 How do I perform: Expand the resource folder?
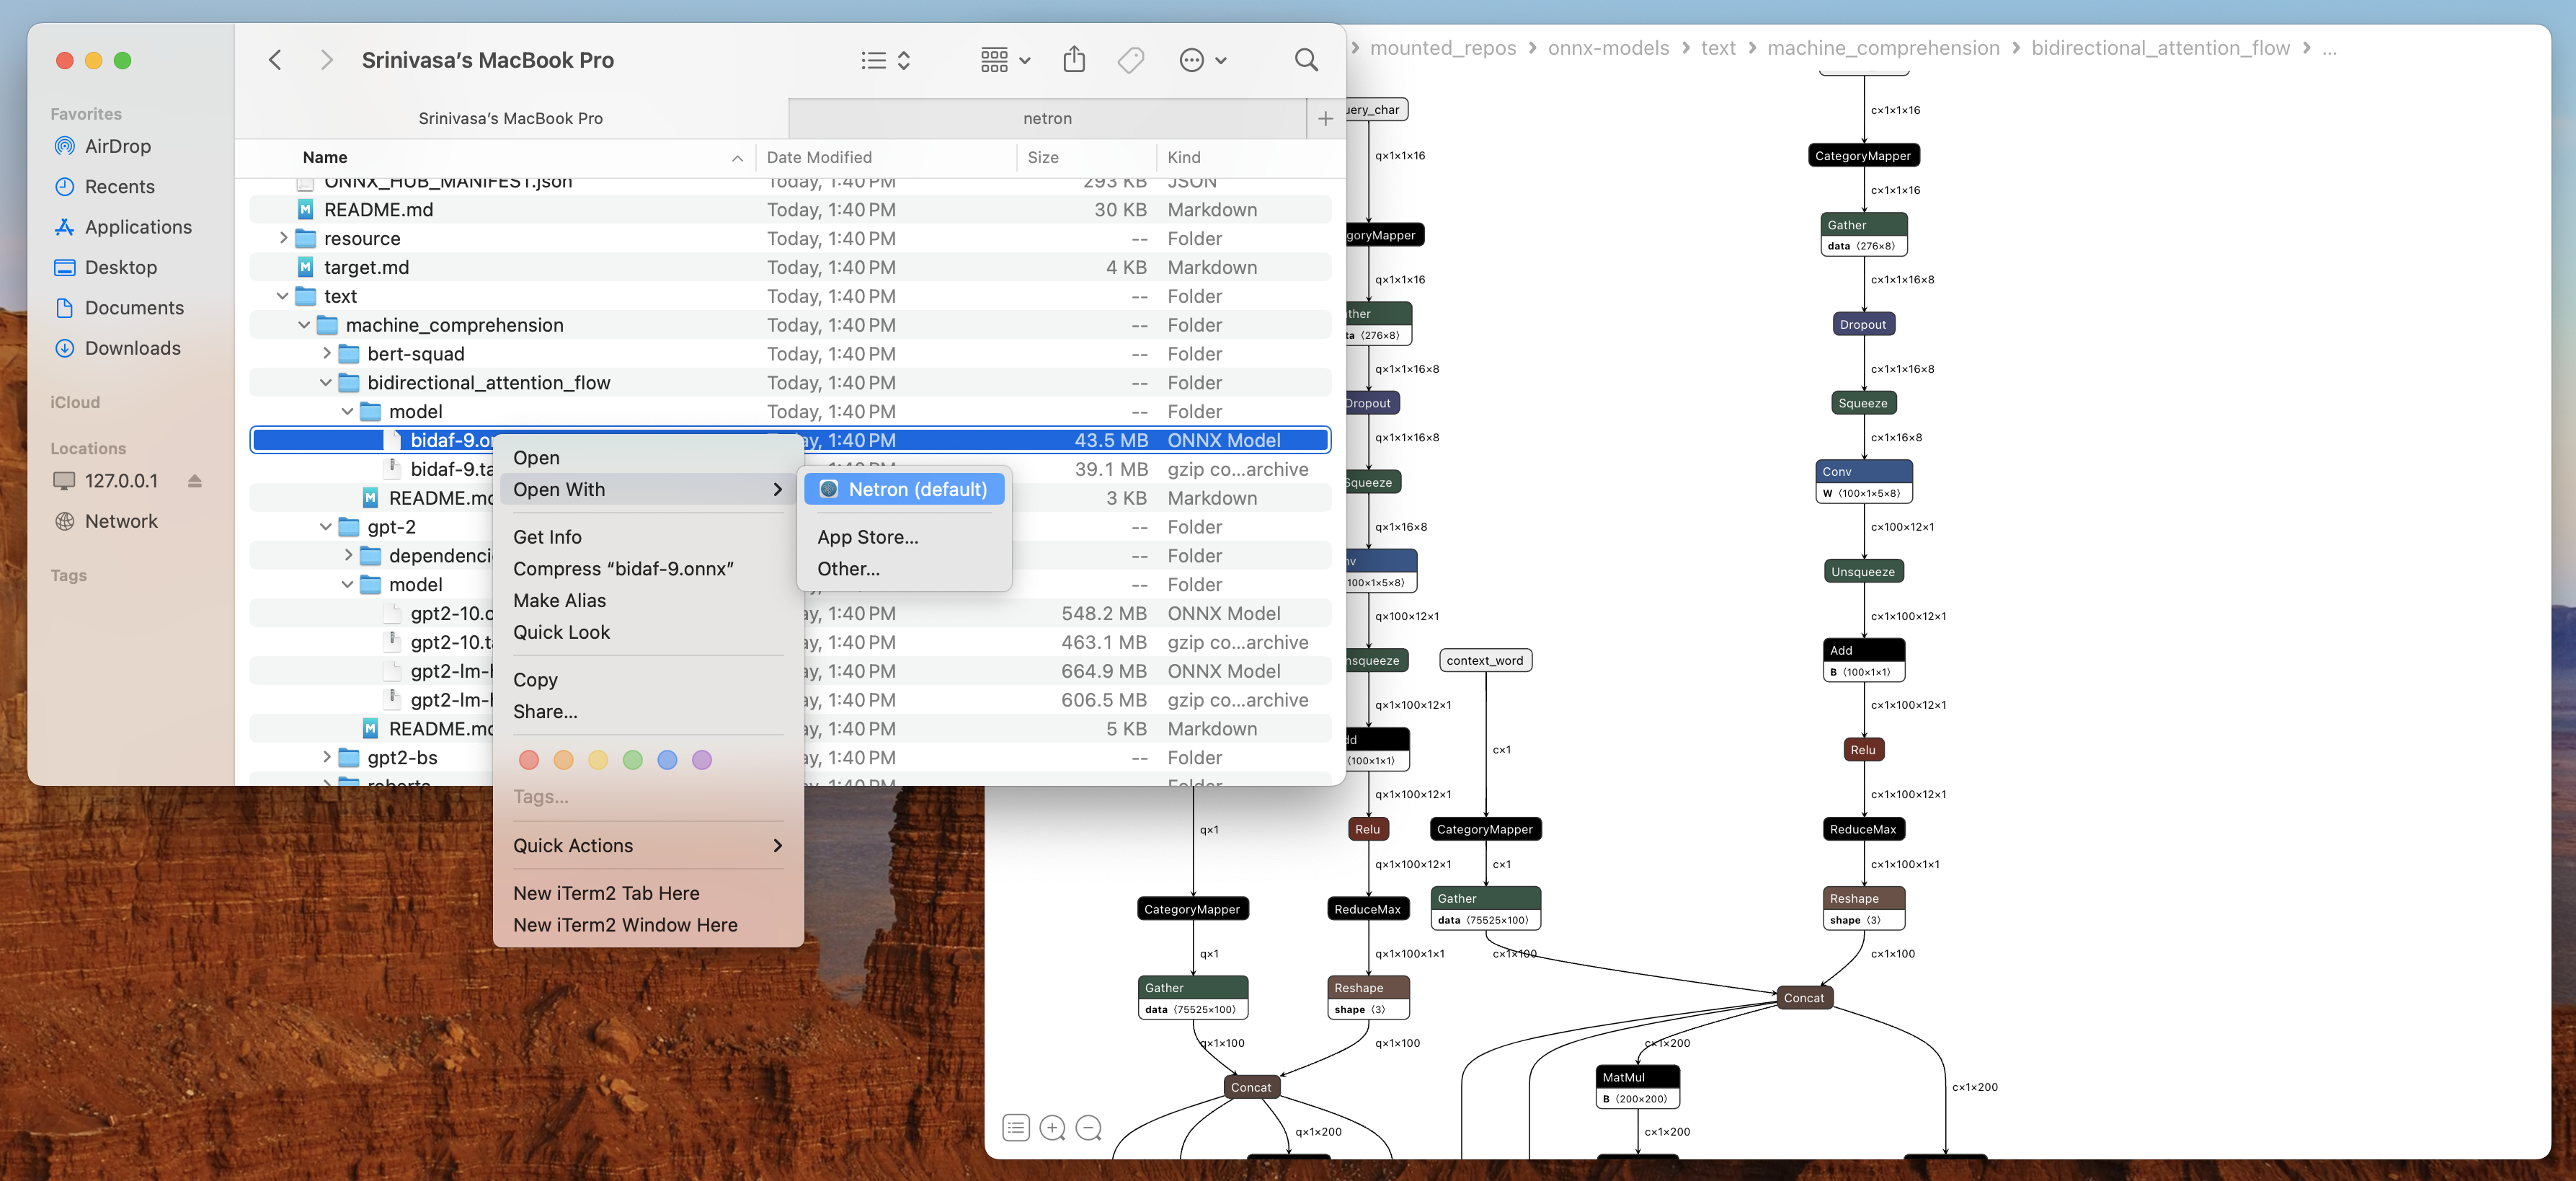pos(283,238)
